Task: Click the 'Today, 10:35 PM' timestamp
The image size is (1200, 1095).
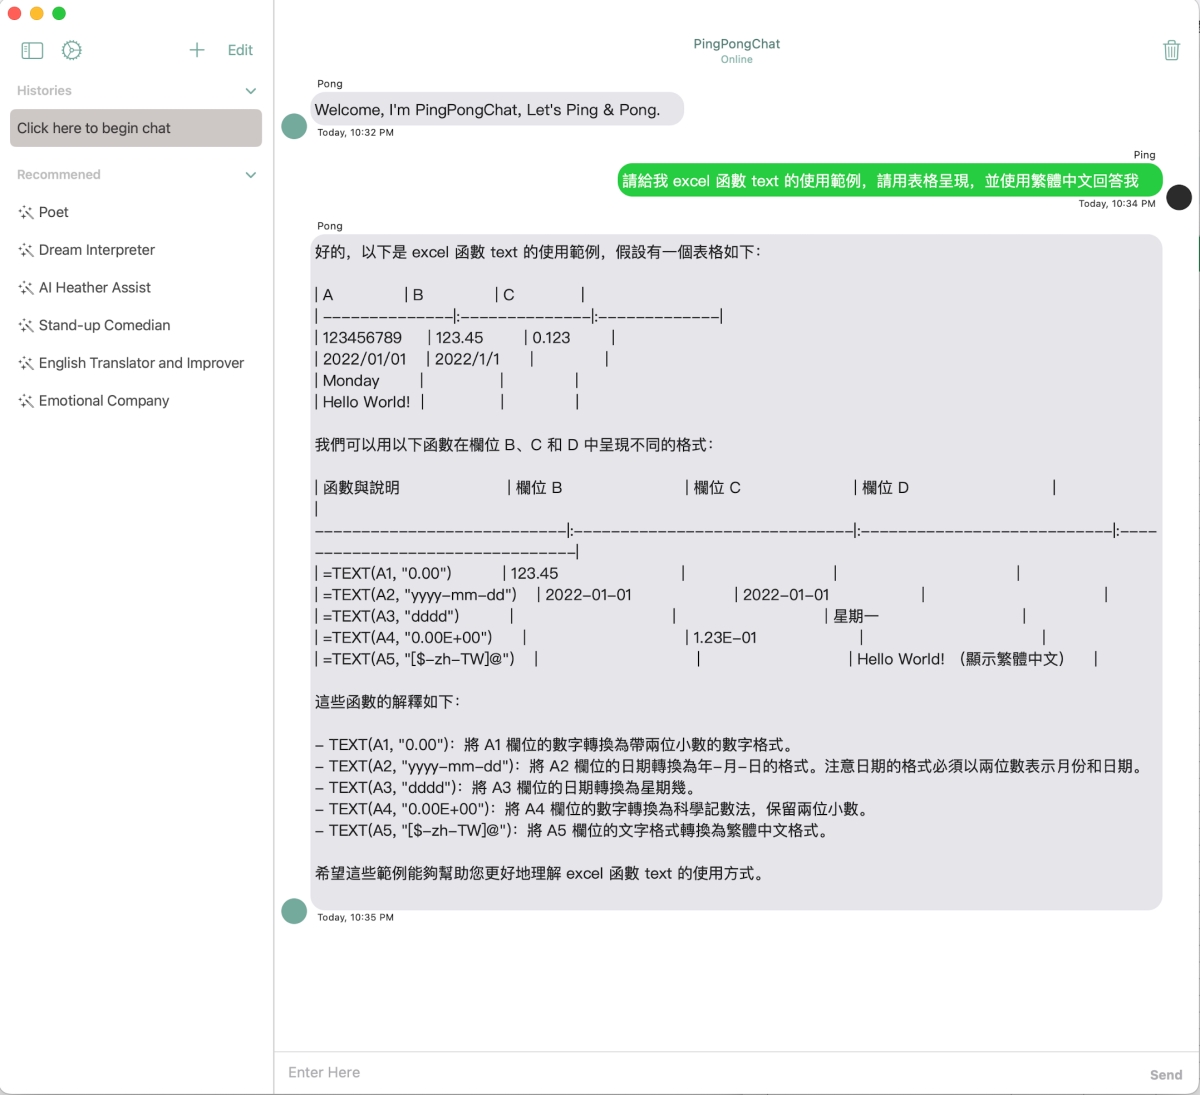Action: [356, 918]
